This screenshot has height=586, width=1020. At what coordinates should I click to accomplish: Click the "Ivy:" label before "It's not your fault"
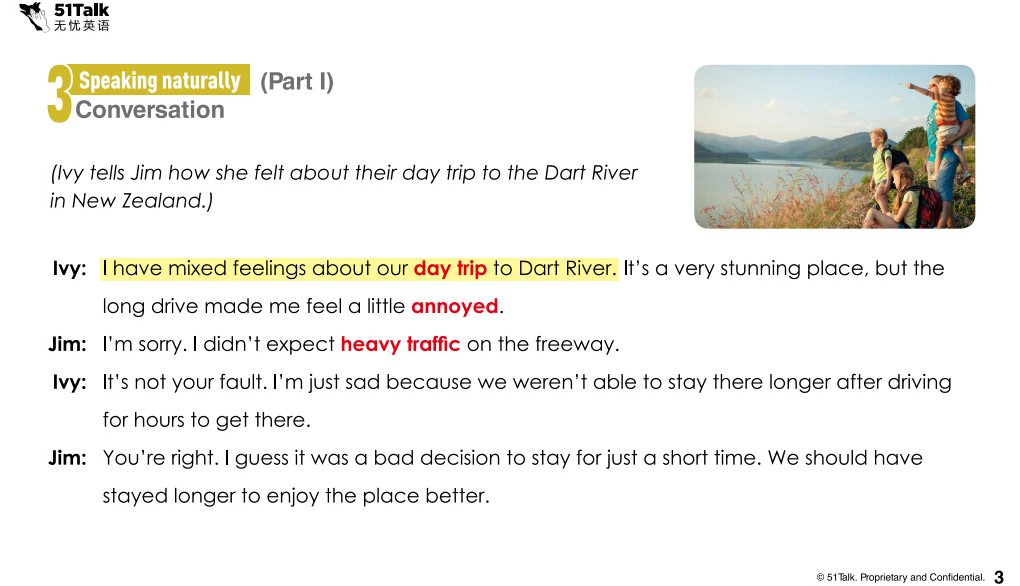click(x=69, y=383)
